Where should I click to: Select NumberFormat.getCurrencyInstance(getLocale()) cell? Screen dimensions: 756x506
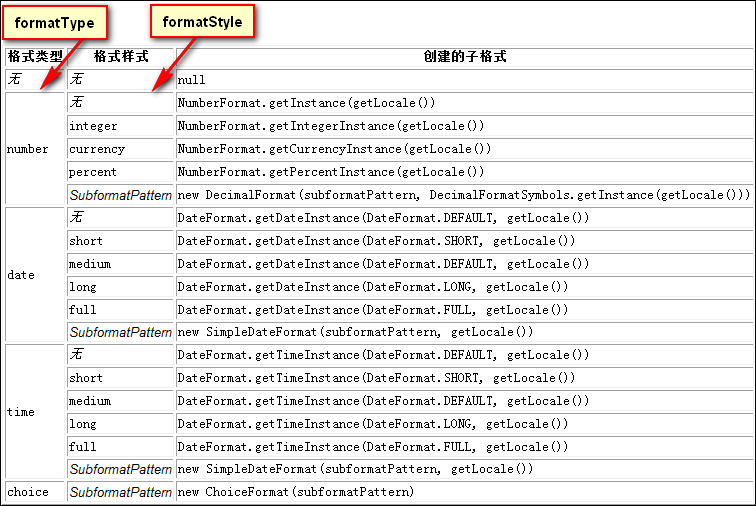pos(465,149)
